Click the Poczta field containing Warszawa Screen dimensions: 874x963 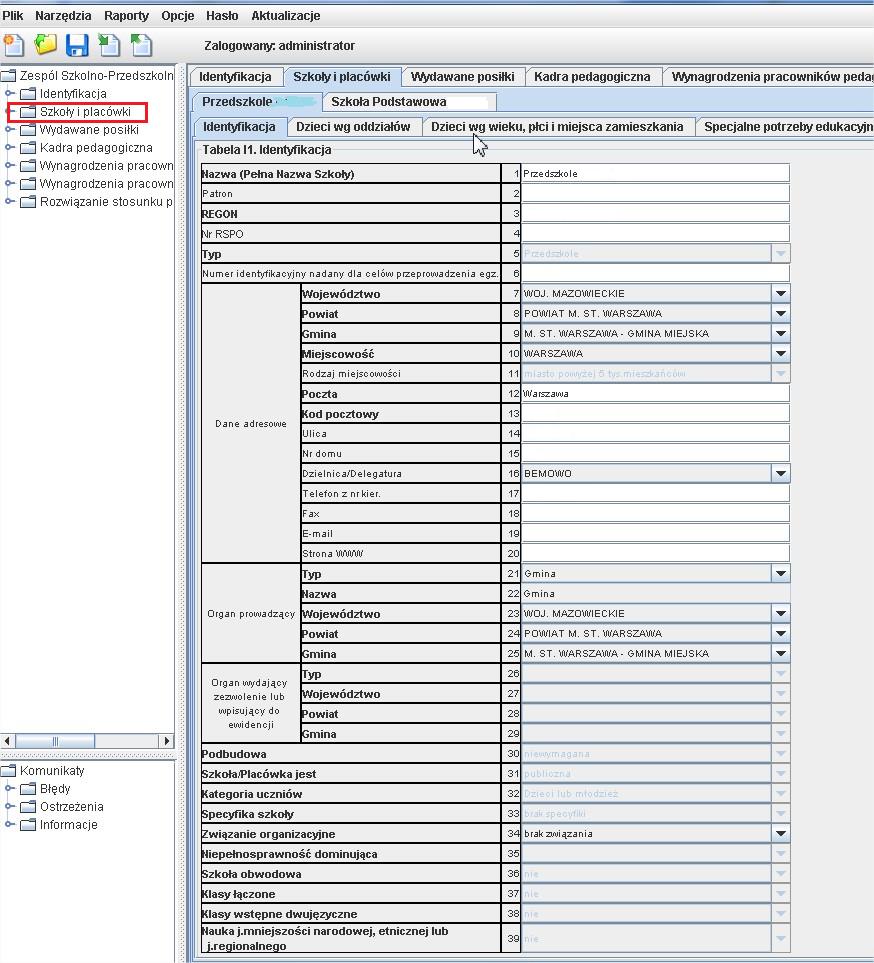[x=655, y=394]
